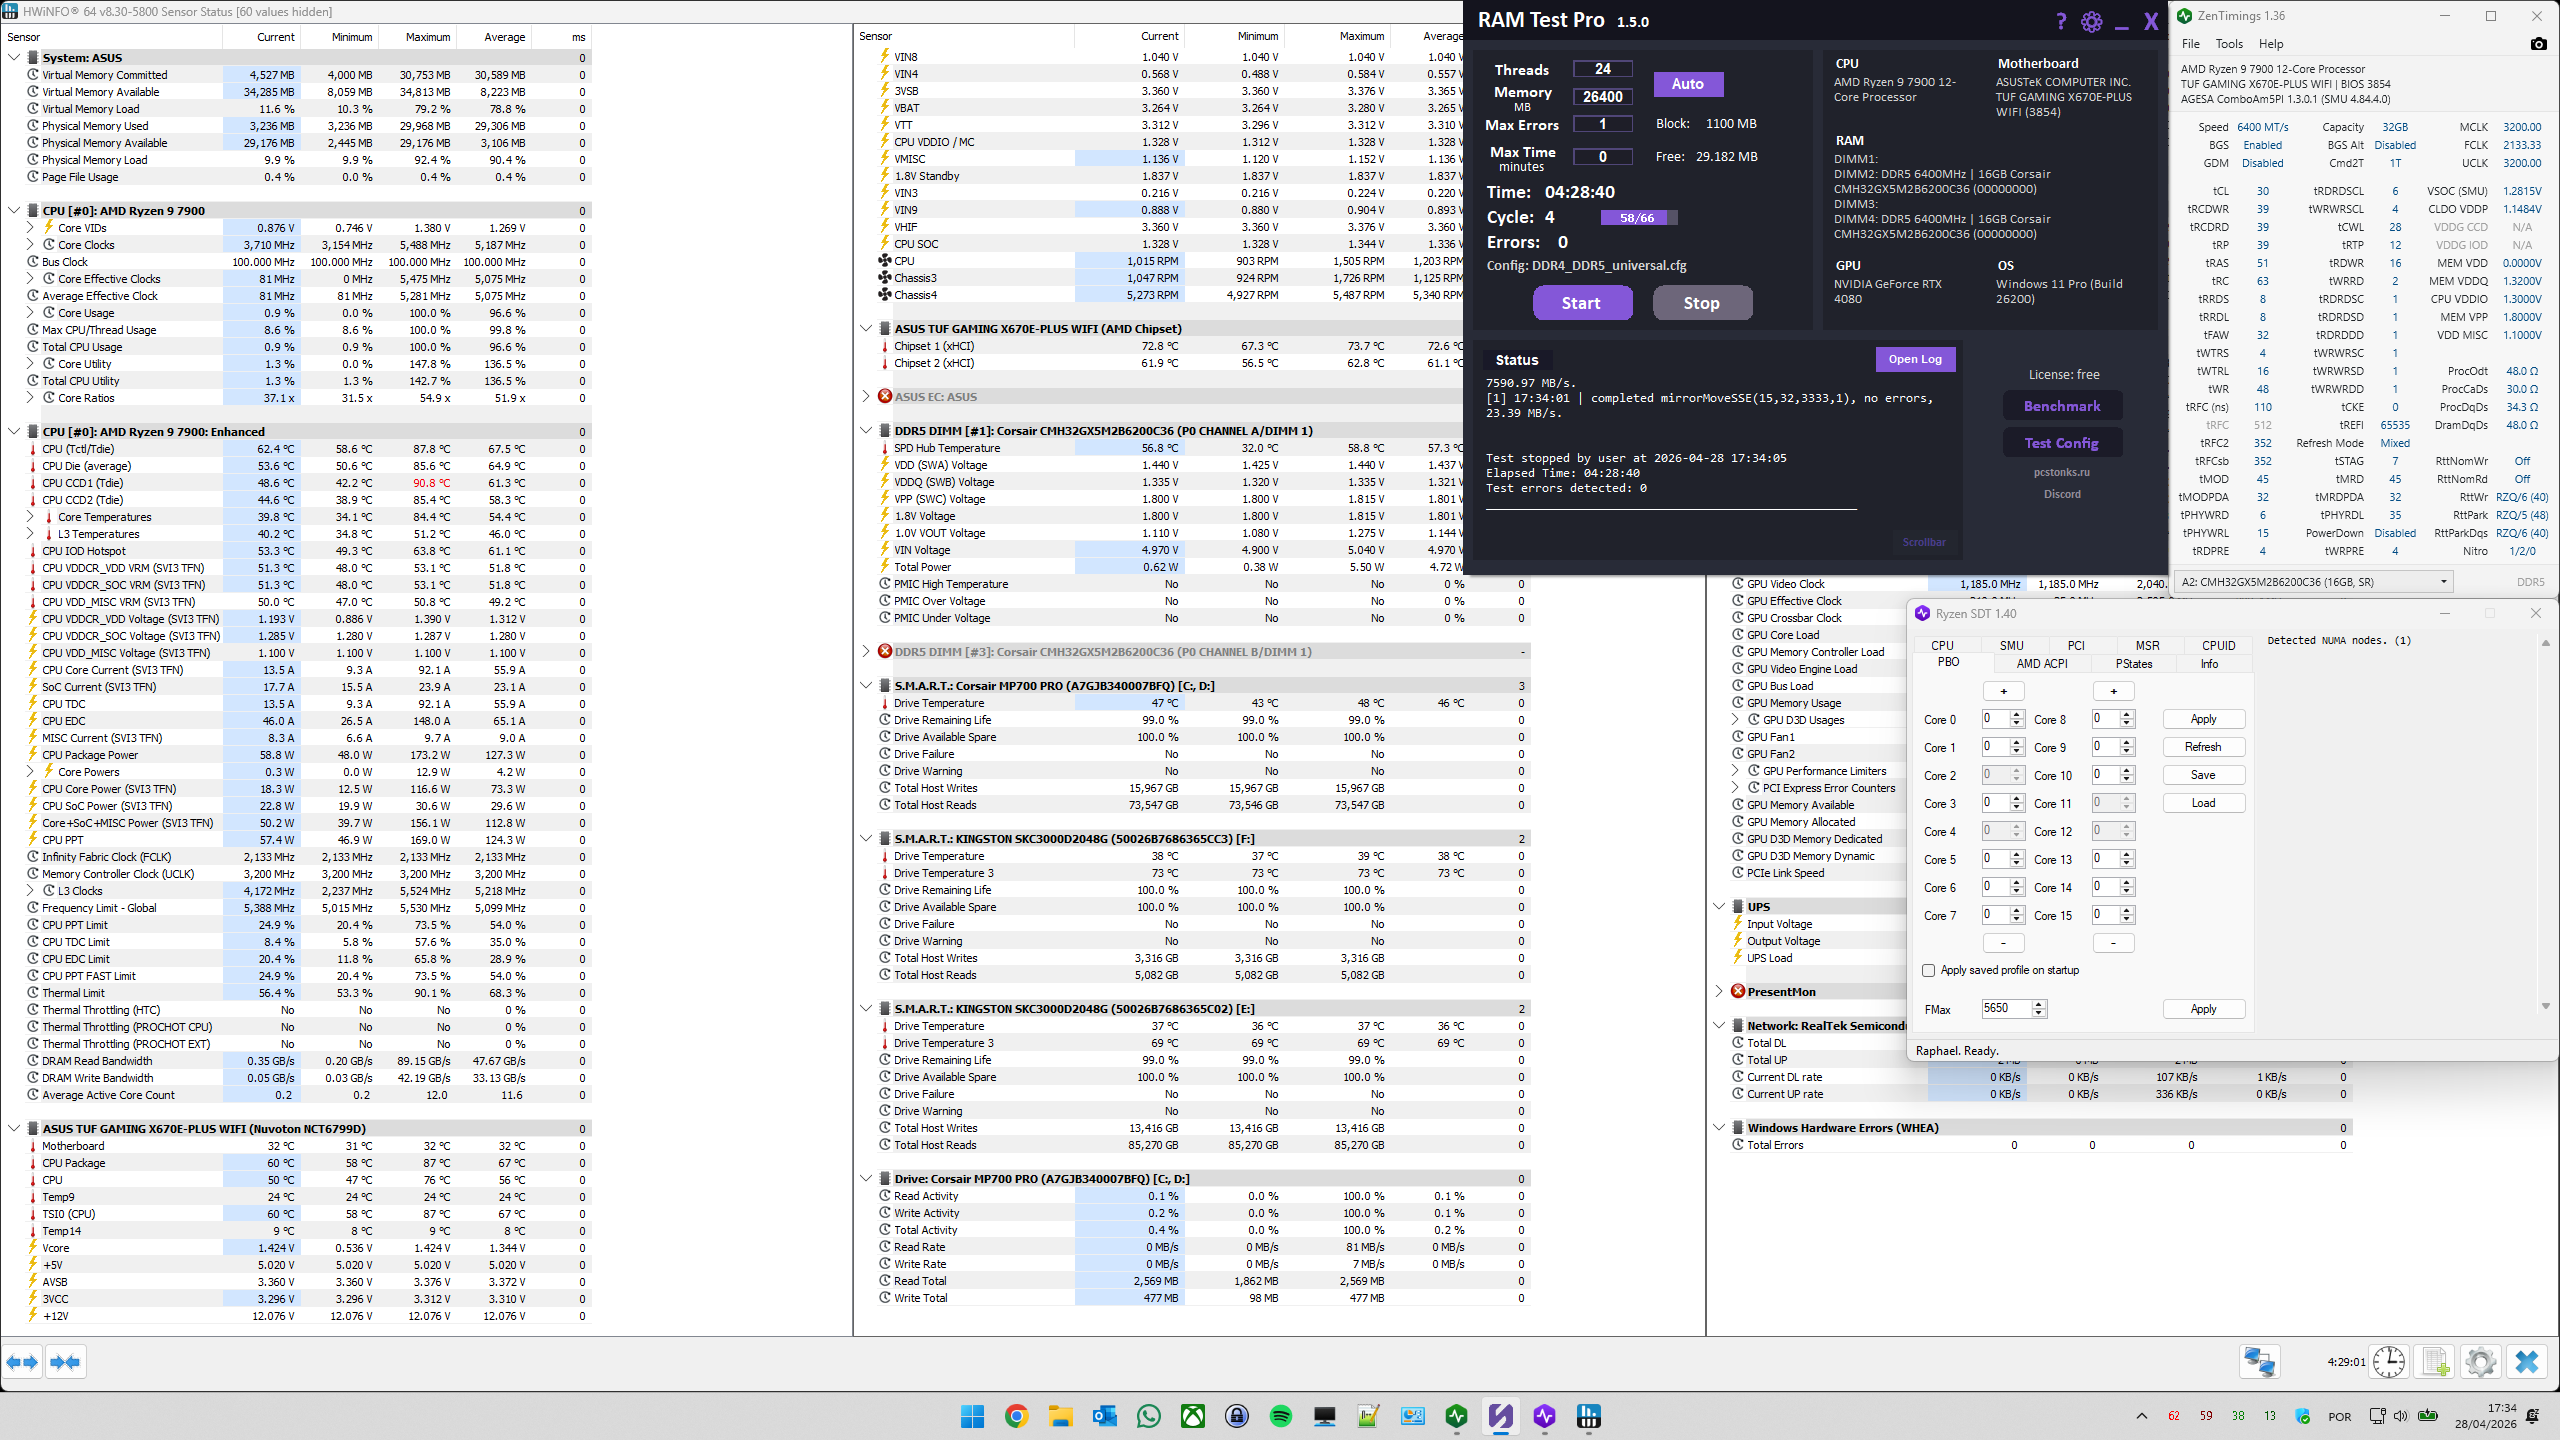Collapse the DDR5 DIMM [#1] sensor group
The width and height of the screenshot is (2560, 1440).
866,430
